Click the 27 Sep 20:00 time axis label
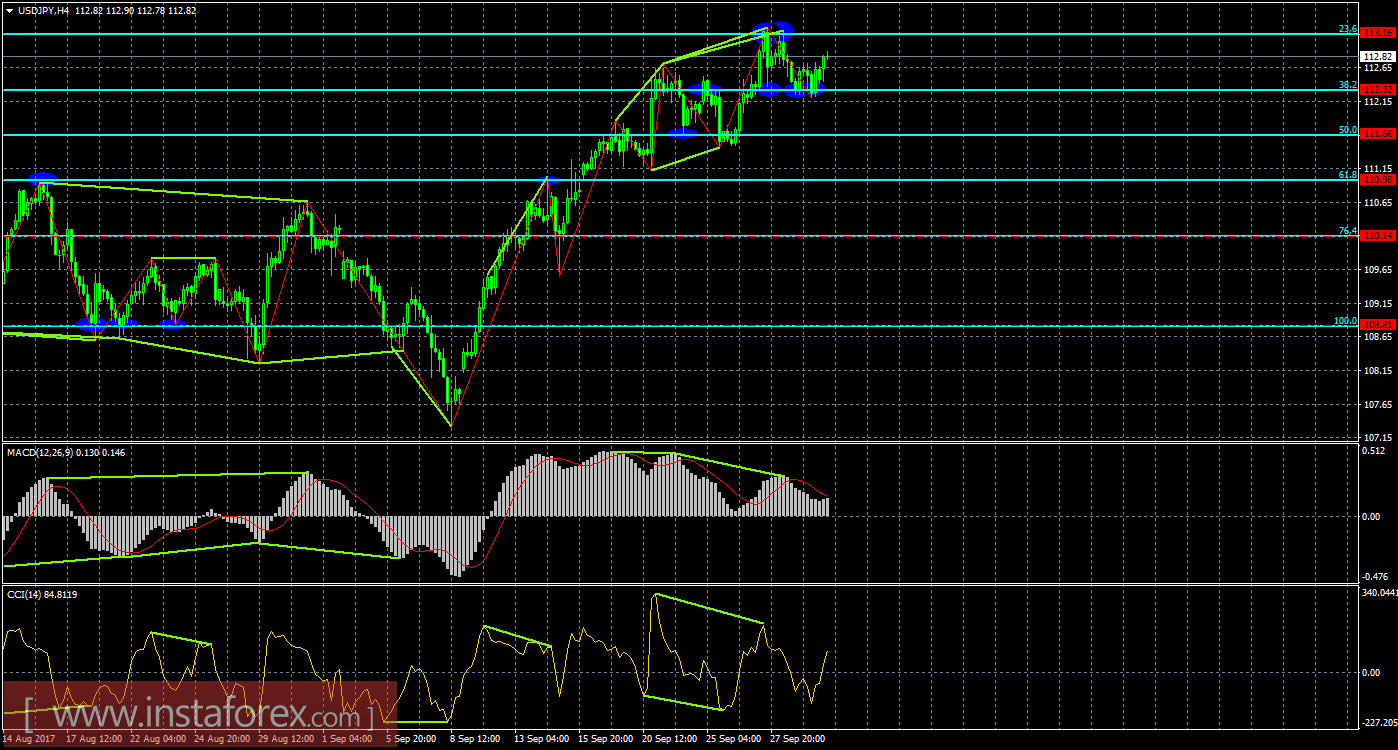 pyautogui.click(x=797, y=739)
